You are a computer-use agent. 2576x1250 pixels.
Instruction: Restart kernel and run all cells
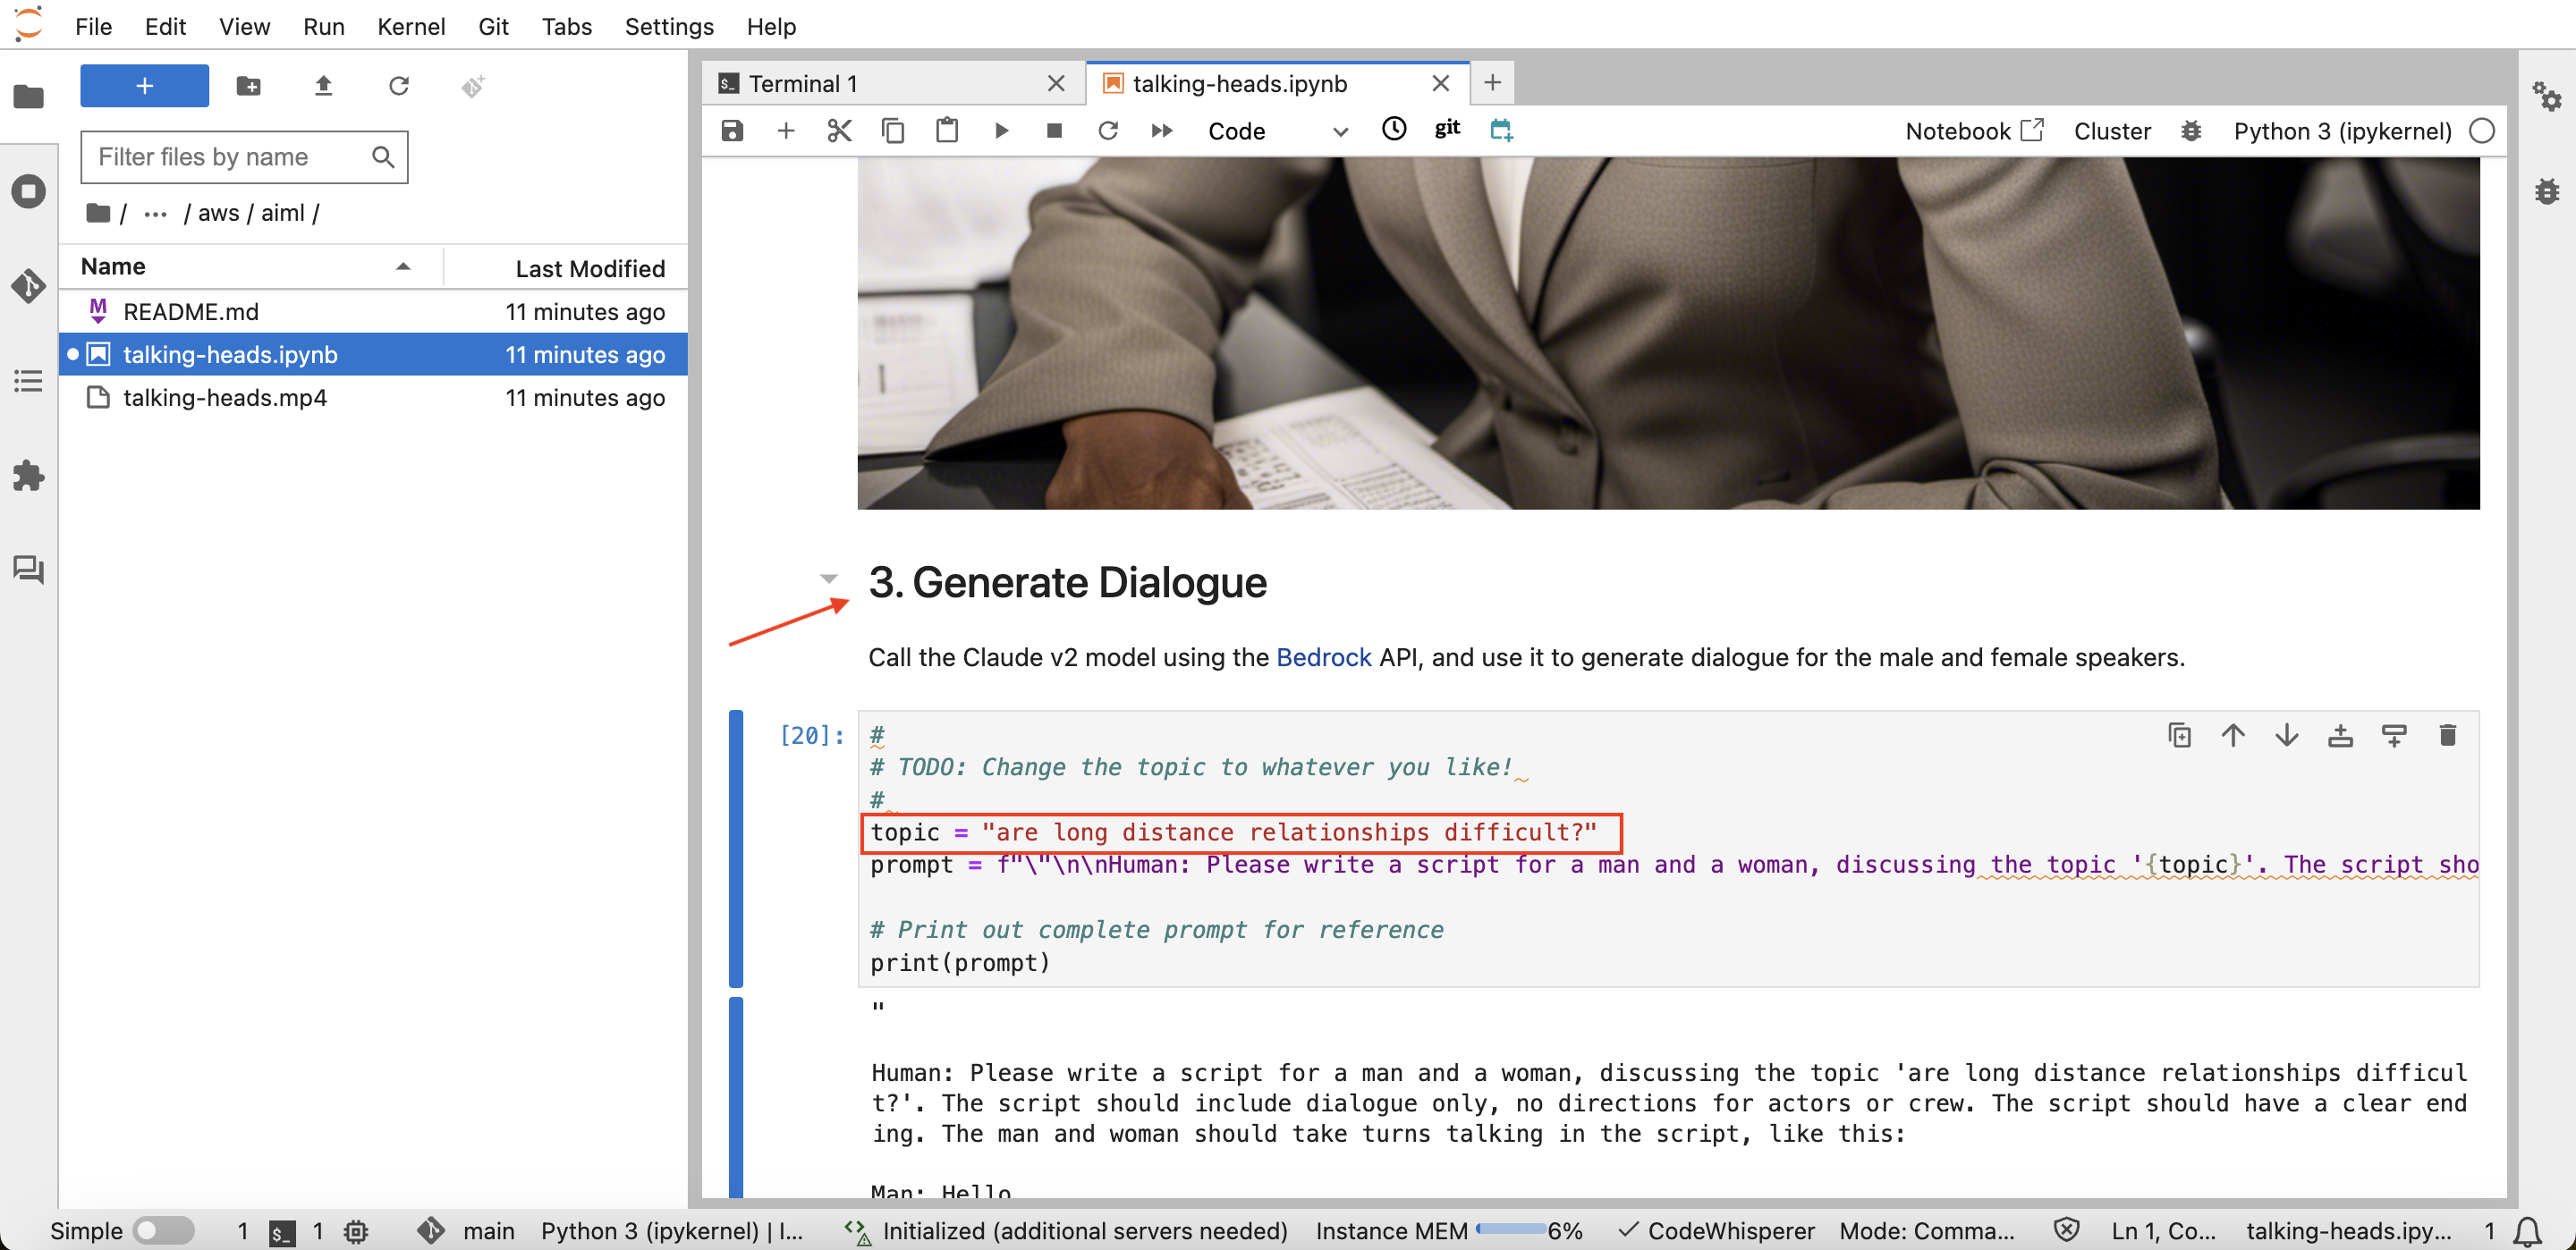click(1161, 131)
